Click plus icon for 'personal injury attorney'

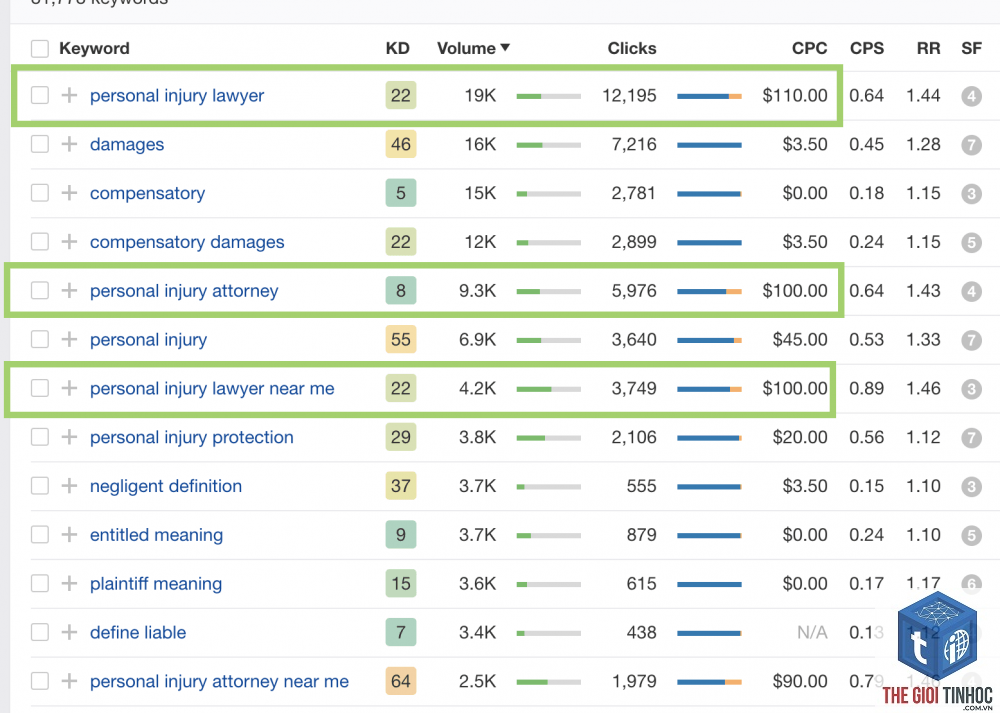click(69, 291)
